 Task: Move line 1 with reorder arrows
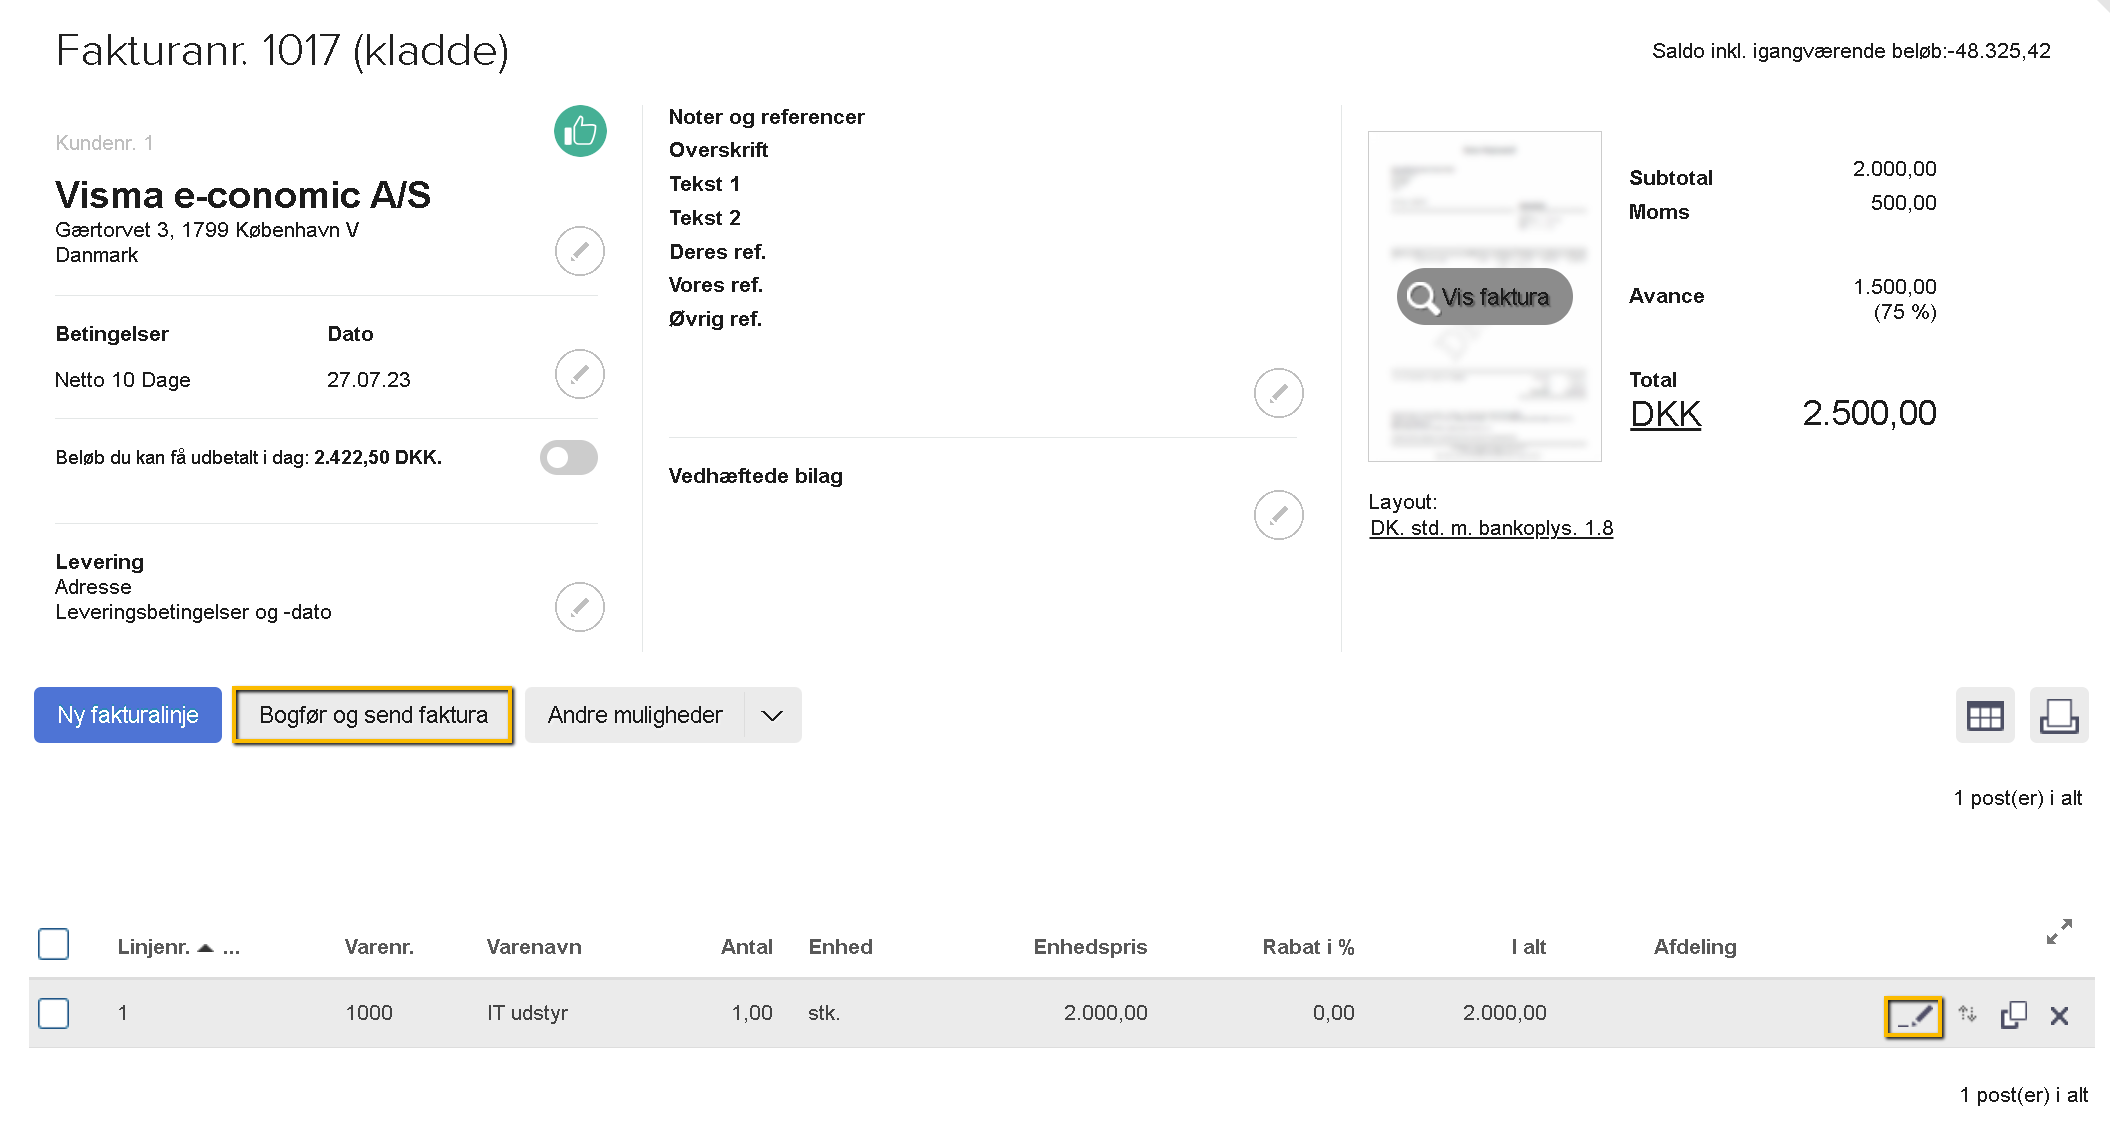(1967, 1014)
